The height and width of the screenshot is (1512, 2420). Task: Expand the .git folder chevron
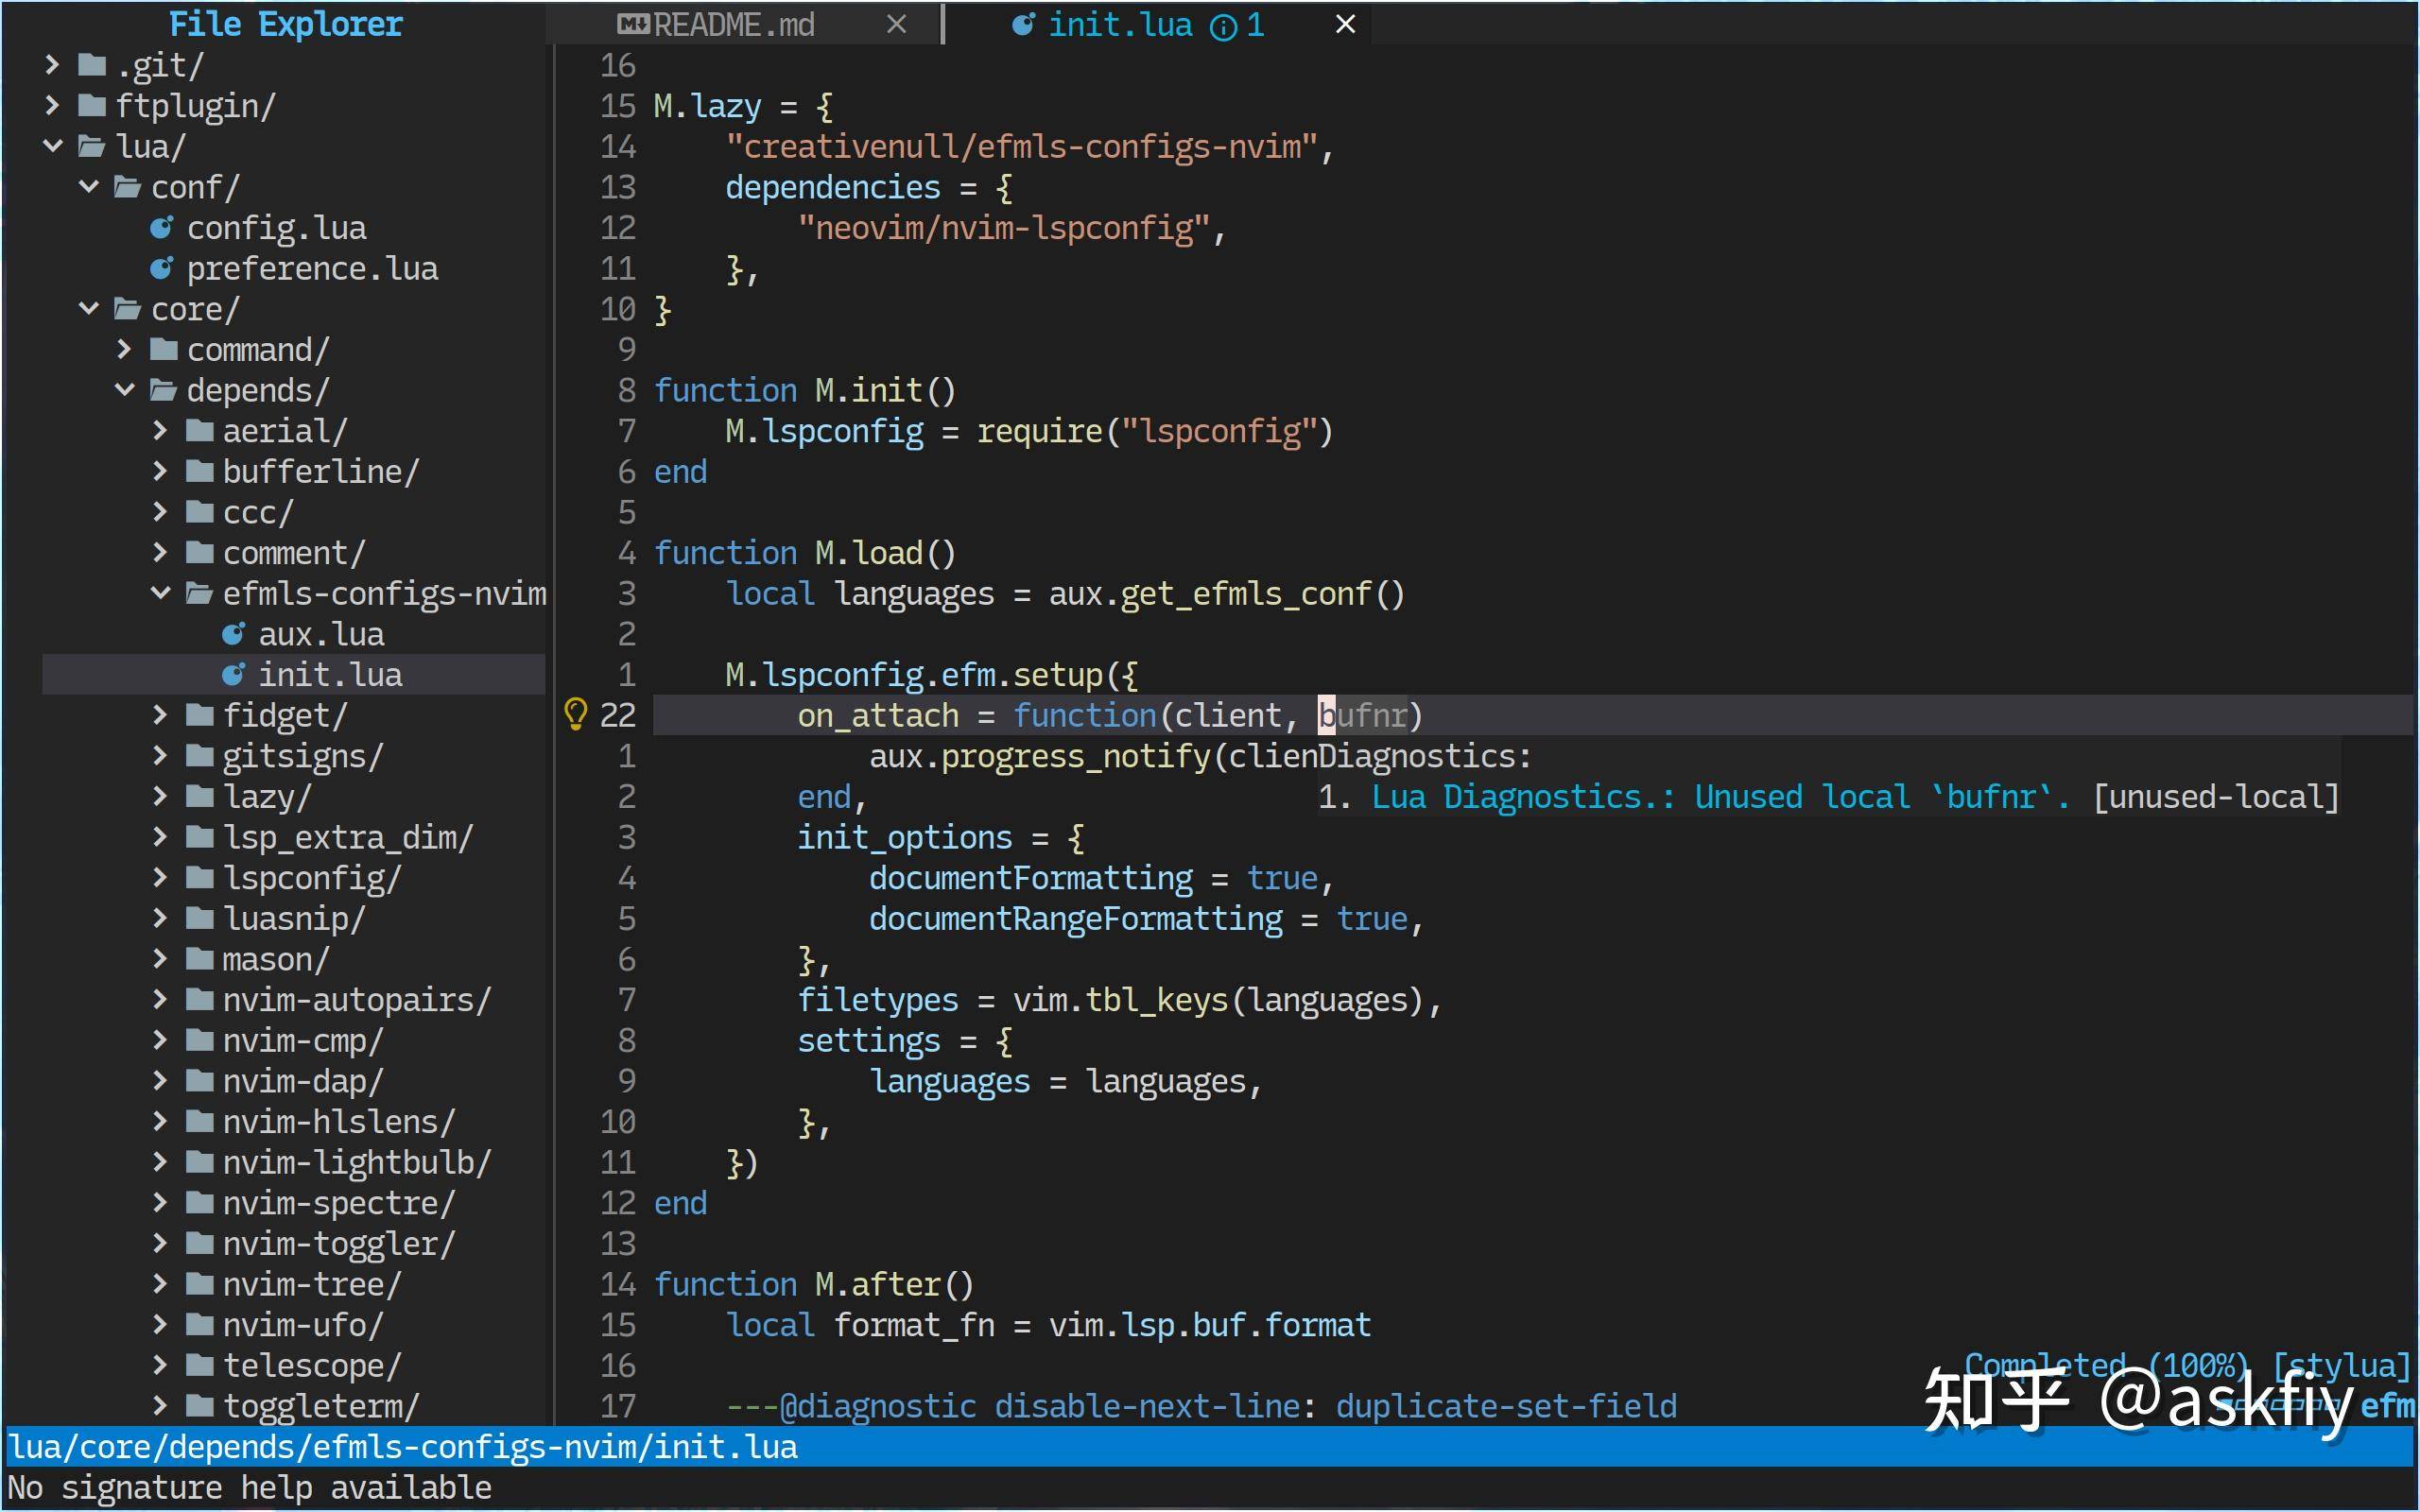tap(53, 65)
